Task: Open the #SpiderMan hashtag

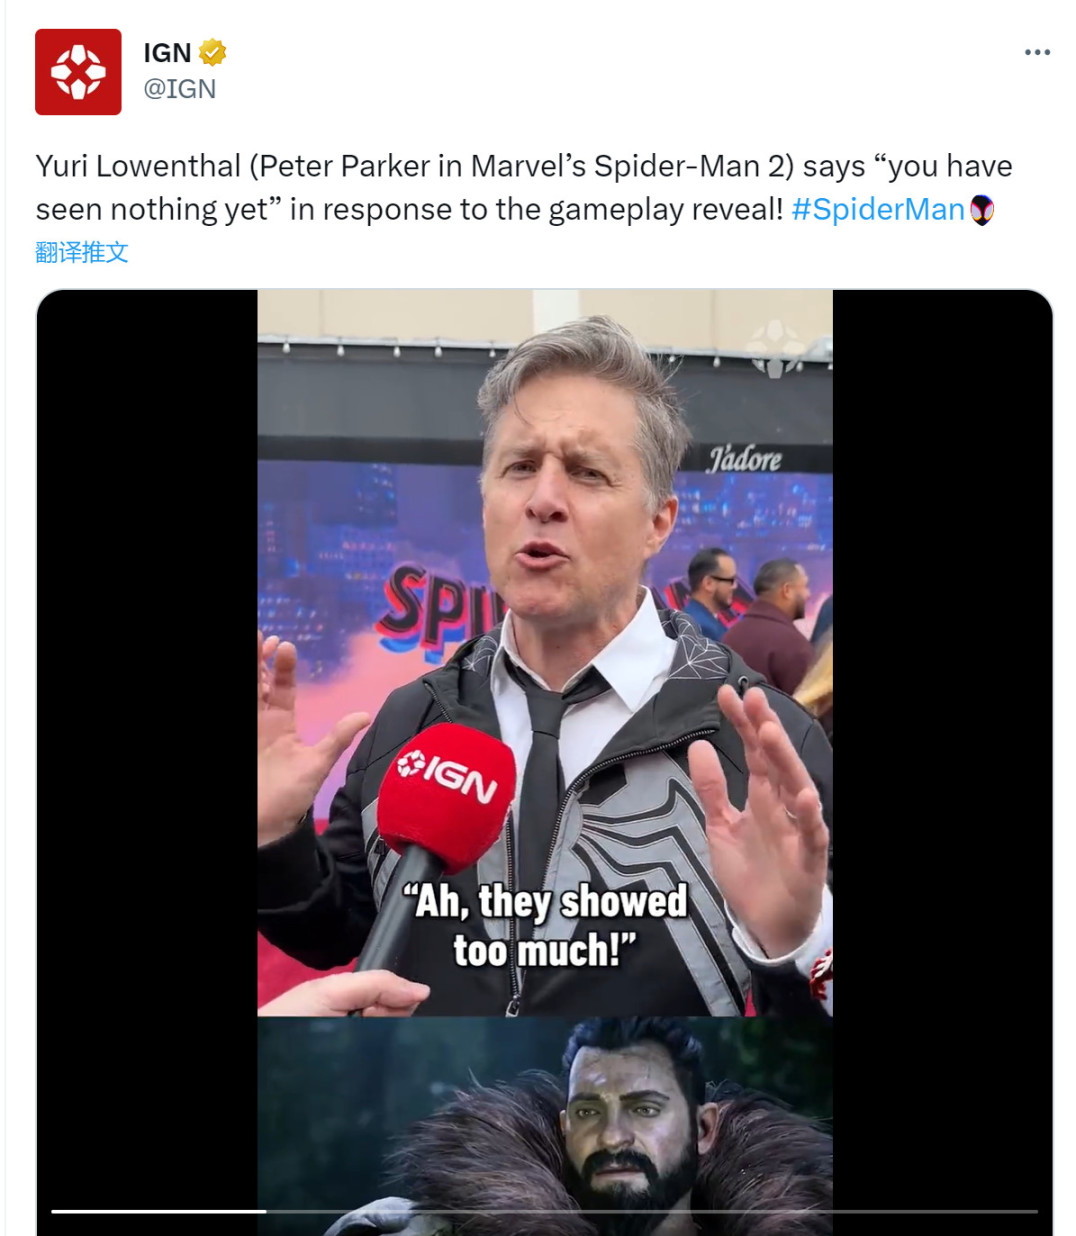Action: click(x=877, y=209)
